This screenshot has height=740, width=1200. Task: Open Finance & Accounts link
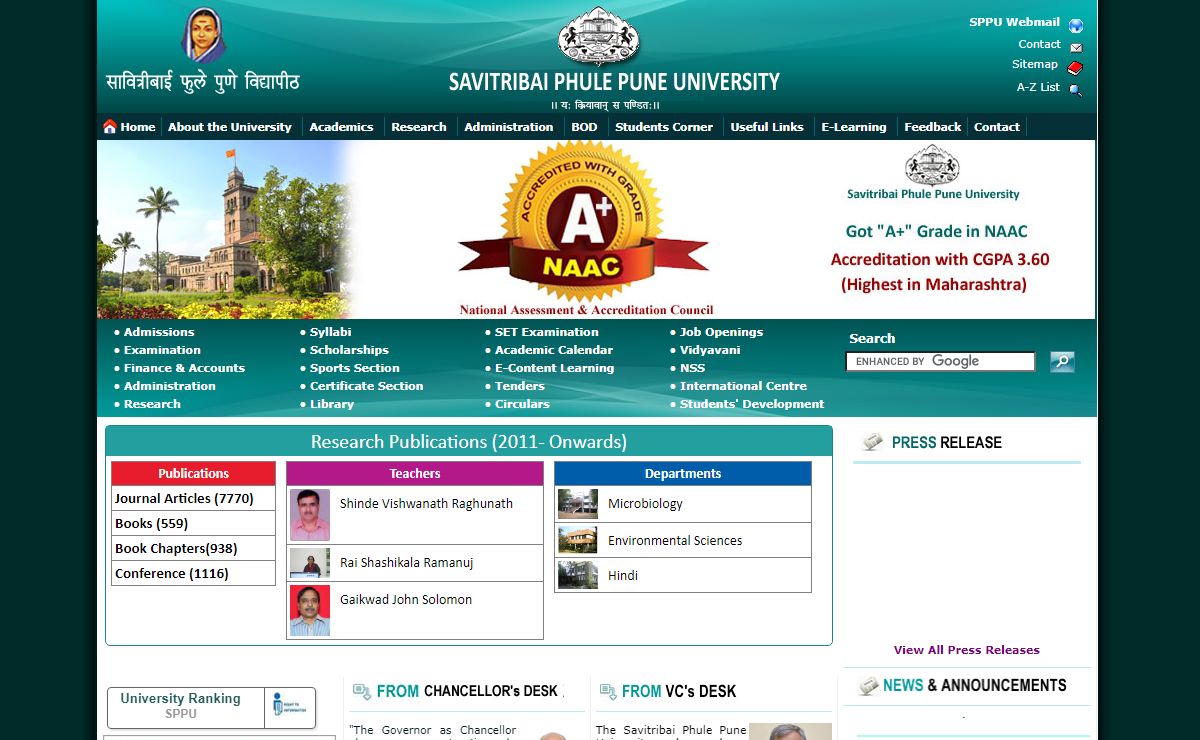184,368
